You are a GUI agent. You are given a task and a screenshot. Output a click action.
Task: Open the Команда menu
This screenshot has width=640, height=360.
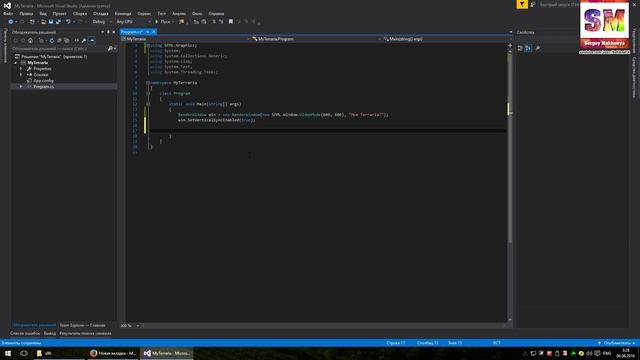(123, 13)
